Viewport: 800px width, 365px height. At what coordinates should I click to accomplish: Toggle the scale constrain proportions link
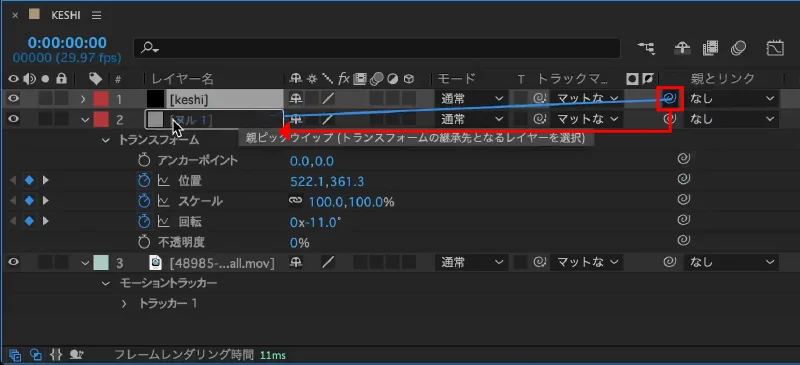coord(295,201)
